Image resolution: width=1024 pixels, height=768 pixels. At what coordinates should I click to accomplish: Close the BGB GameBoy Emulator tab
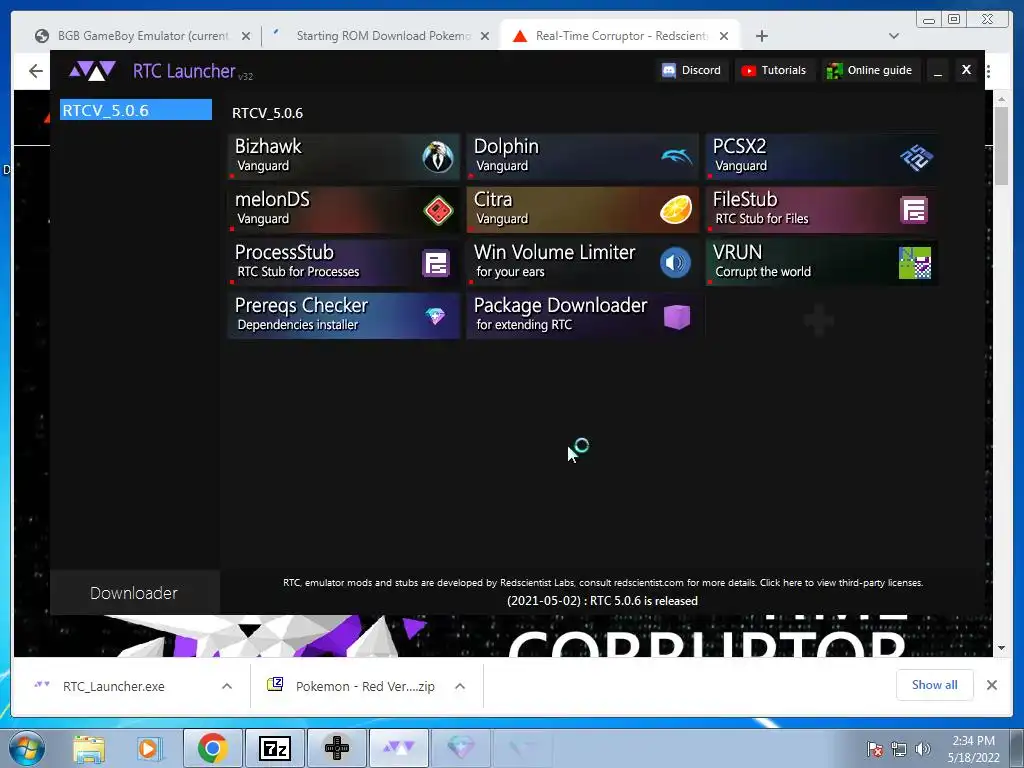click(246, 37)
